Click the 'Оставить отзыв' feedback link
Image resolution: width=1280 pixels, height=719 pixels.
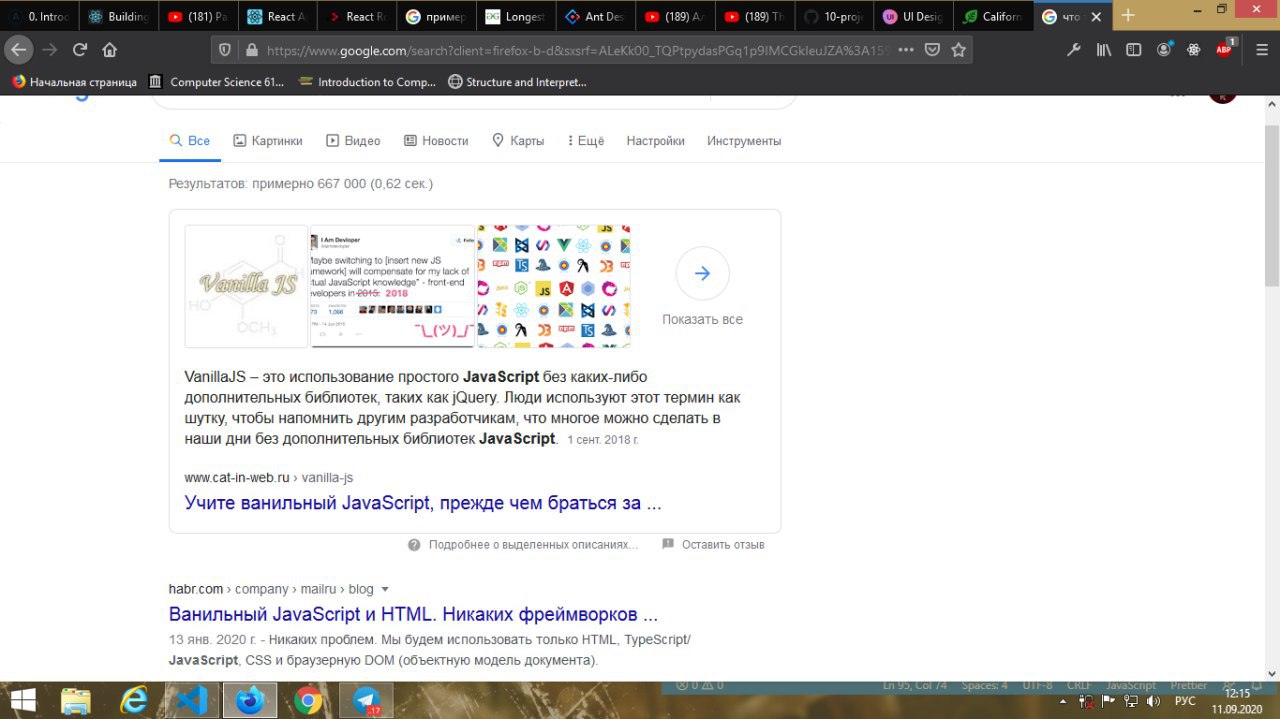click(713, 545)
